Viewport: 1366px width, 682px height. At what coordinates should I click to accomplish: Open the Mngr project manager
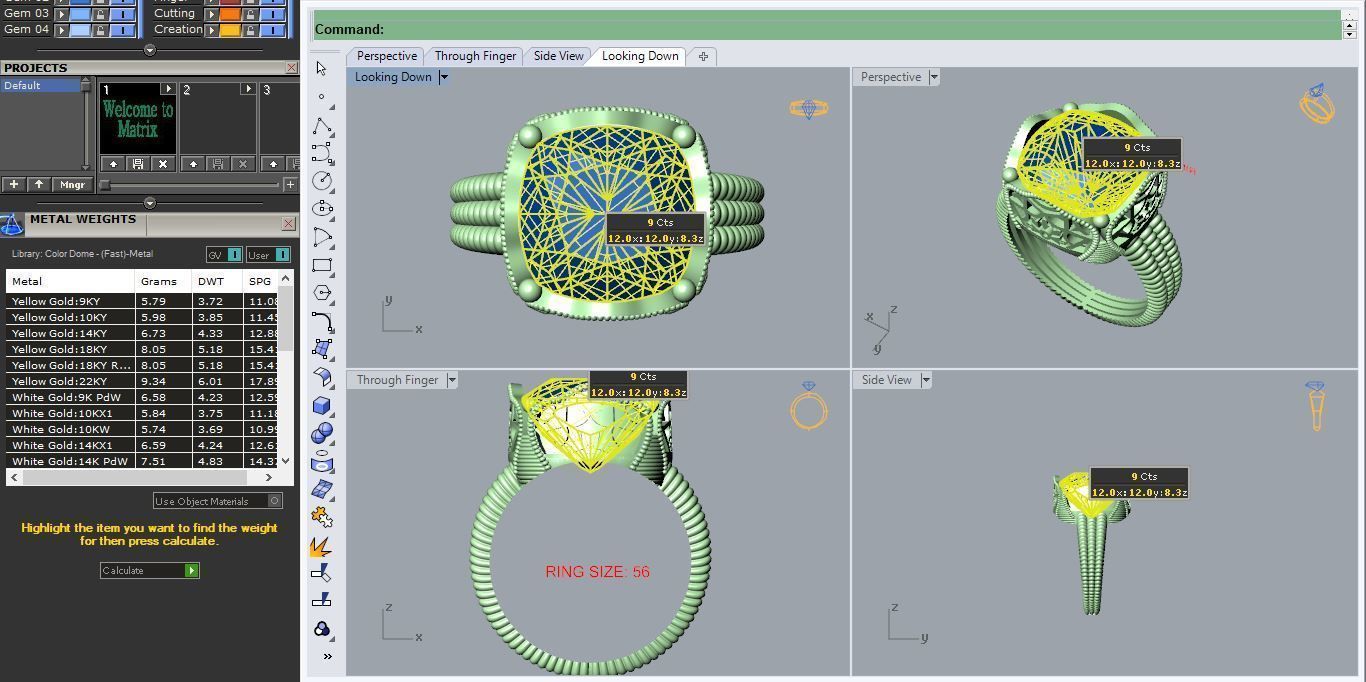tap(71, 184)
